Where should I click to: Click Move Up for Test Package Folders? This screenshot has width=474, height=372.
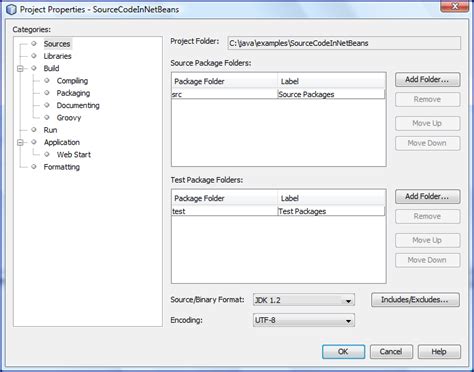[427, 240]
